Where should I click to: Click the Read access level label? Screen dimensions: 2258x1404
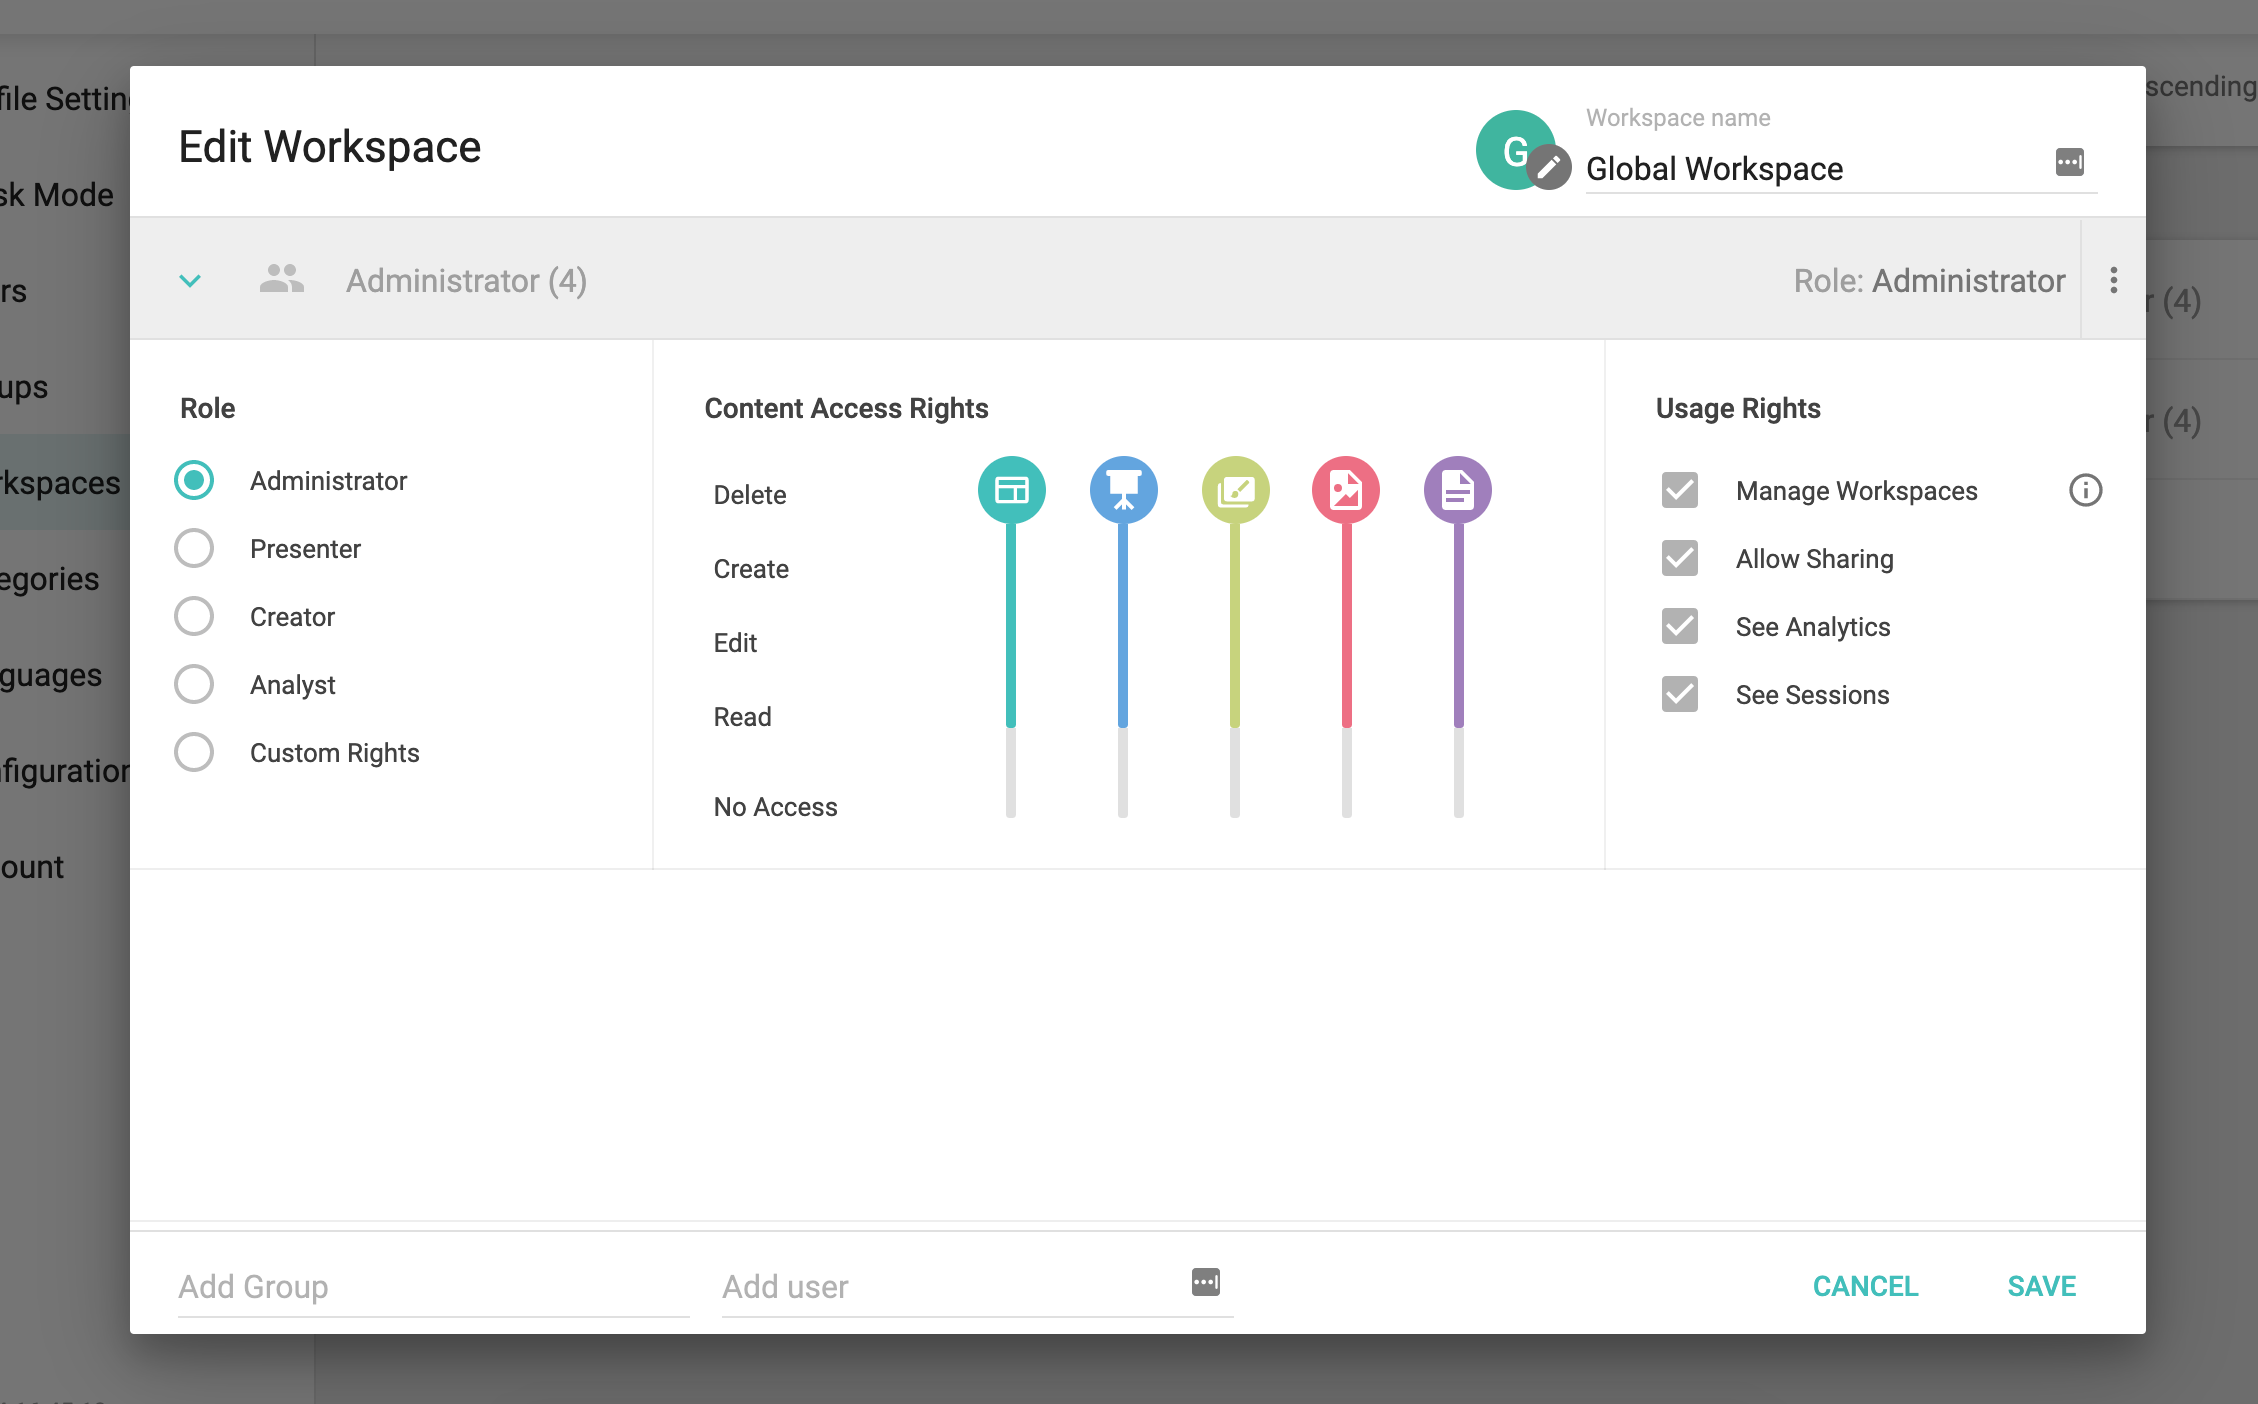pos(742,716)
